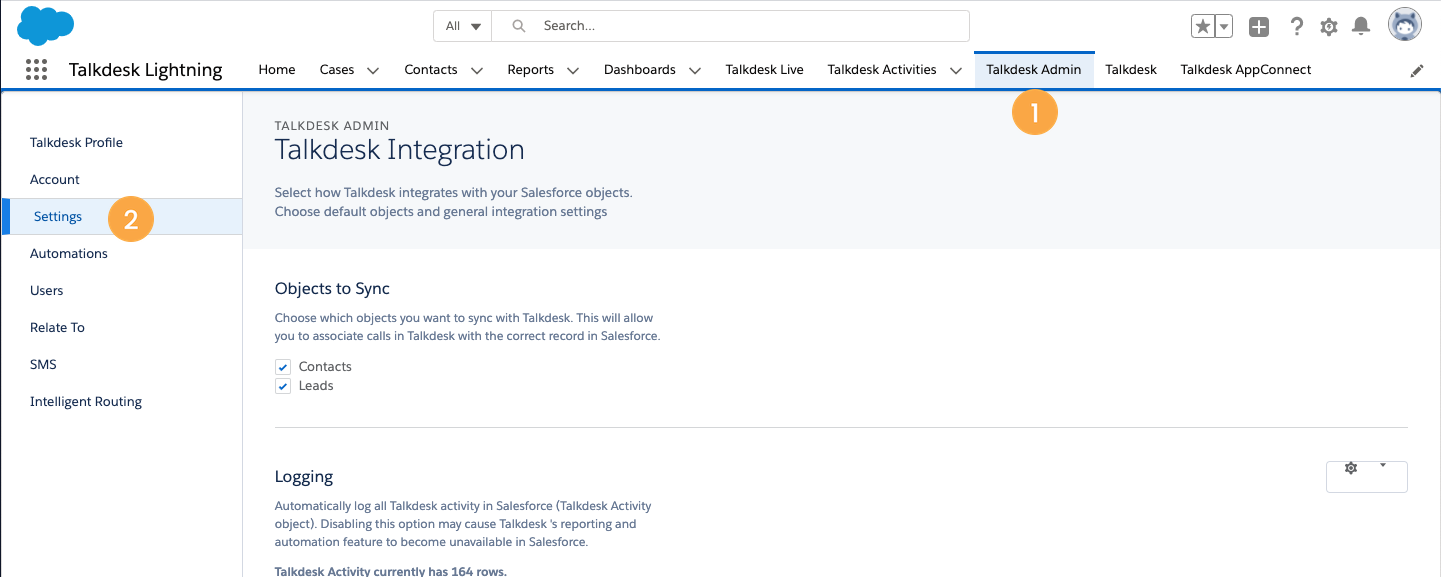Viewport: 1441px width, 577px height.
Task: Go to Salesforce home via the cloud logo
Action: point(46,25)
